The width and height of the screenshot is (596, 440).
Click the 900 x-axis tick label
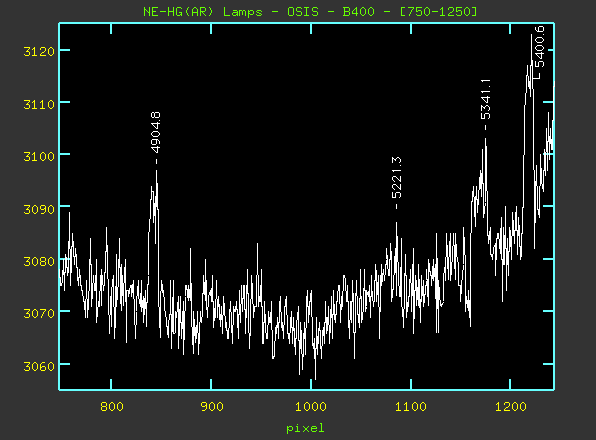212,407
